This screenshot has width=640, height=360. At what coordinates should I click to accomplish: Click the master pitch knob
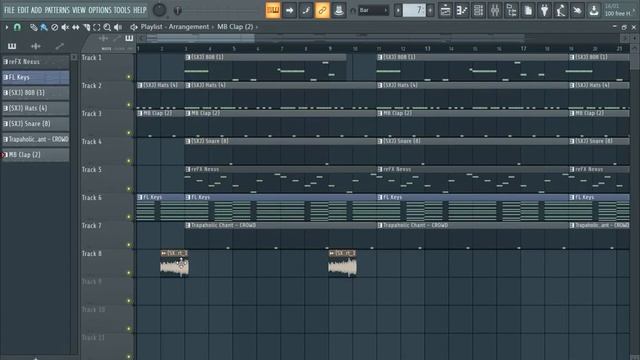click(x=178, y=11)
